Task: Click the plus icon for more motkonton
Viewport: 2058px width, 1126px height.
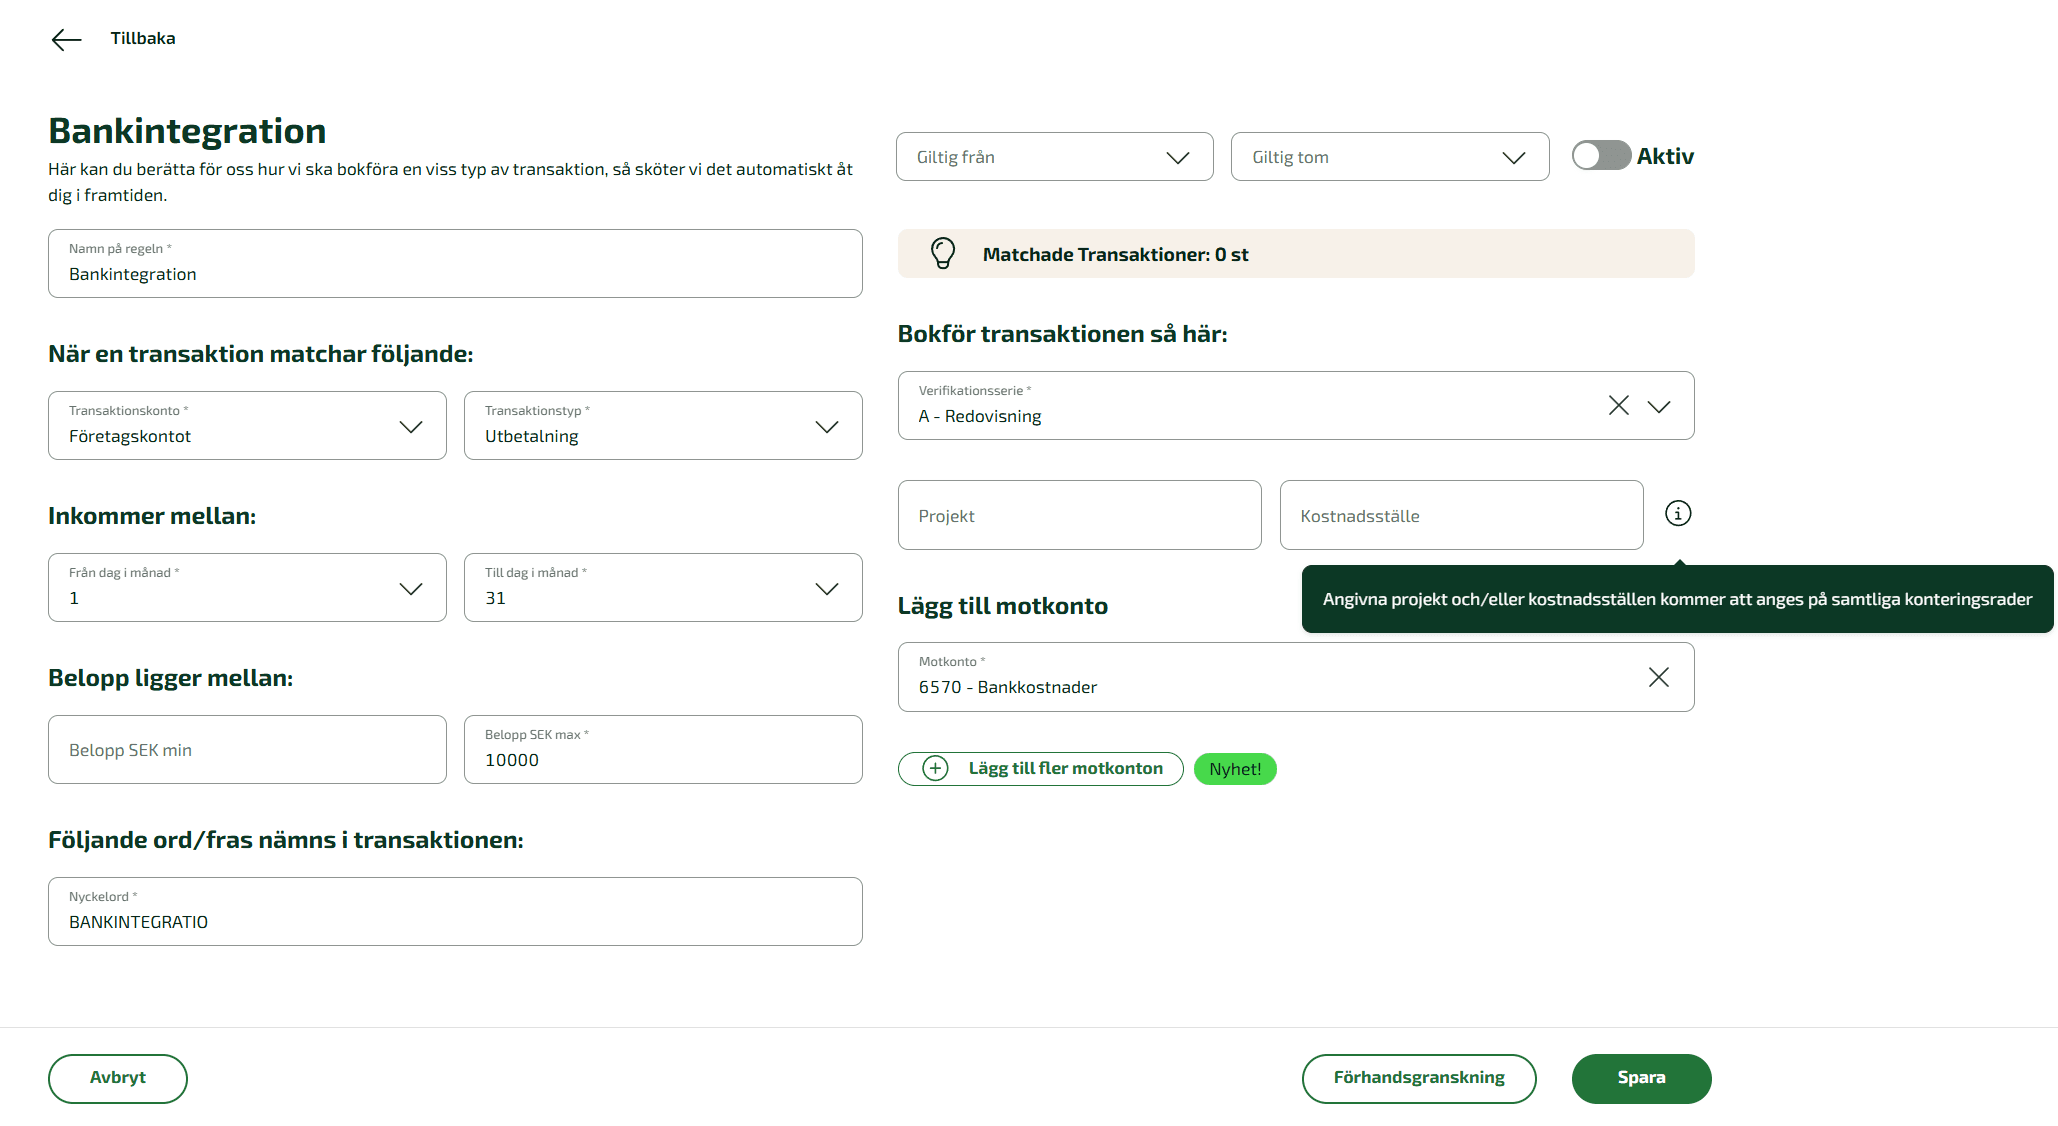Action: [x=935, y=768]
